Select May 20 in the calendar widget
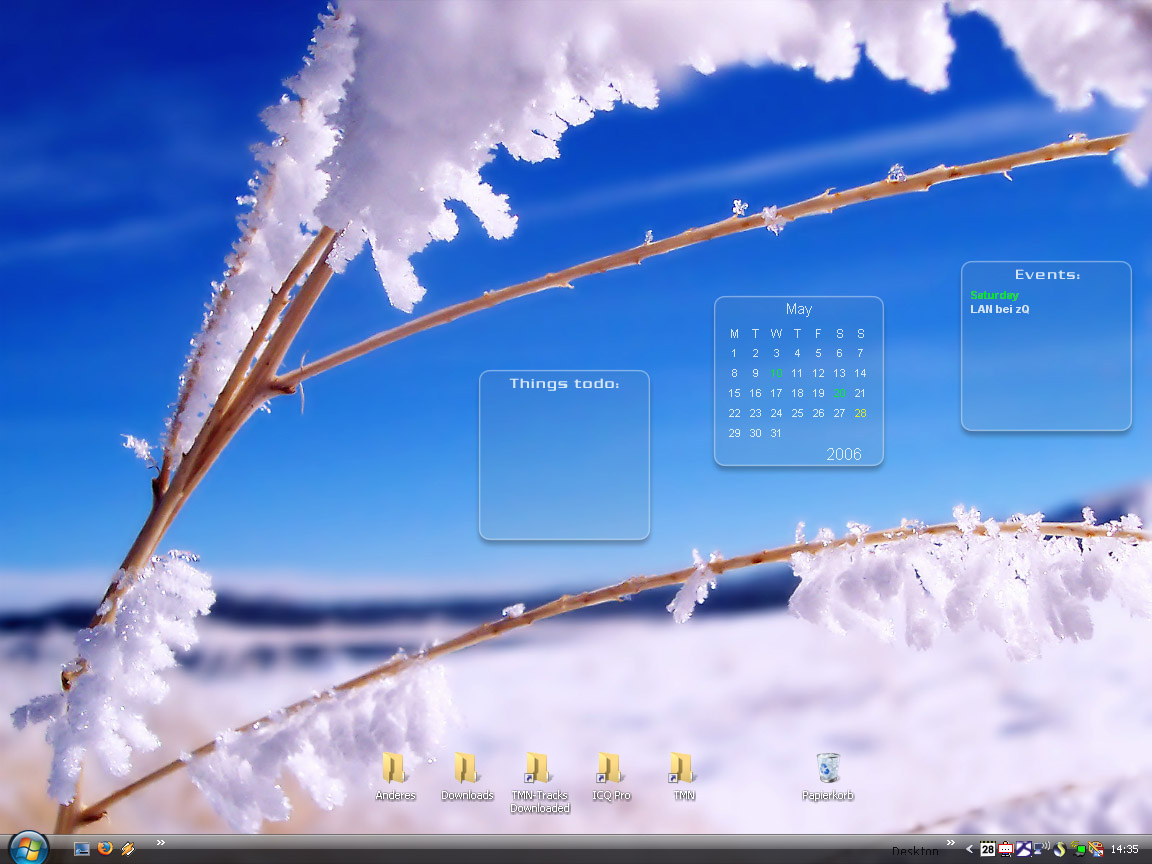1152x864 pixels. [x=839, y=393]
